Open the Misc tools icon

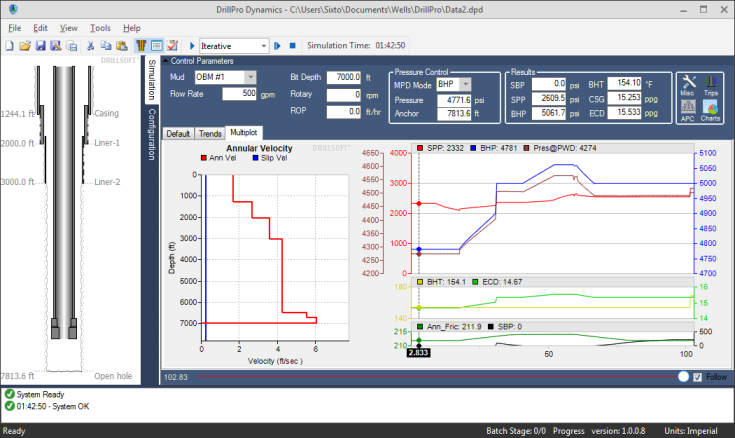pyautogui.click(x=688, y=85)
